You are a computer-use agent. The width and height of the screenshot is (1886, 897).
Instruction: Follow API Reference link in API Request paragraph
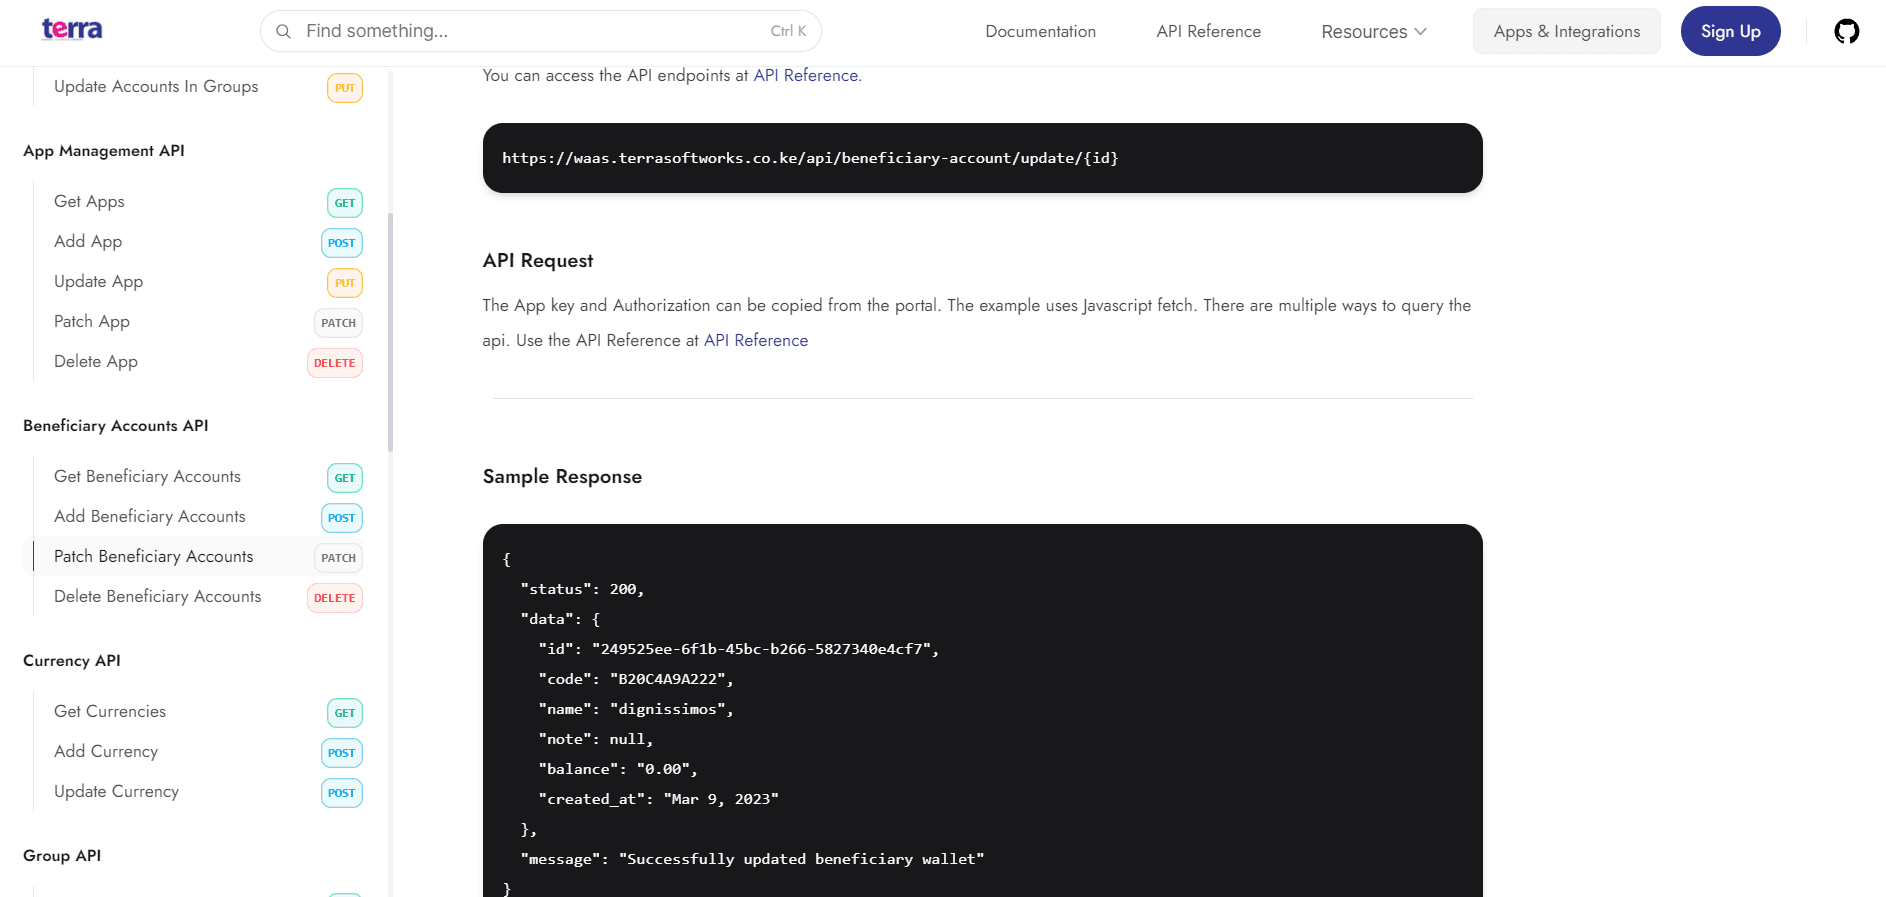click(x=755, y=341)
